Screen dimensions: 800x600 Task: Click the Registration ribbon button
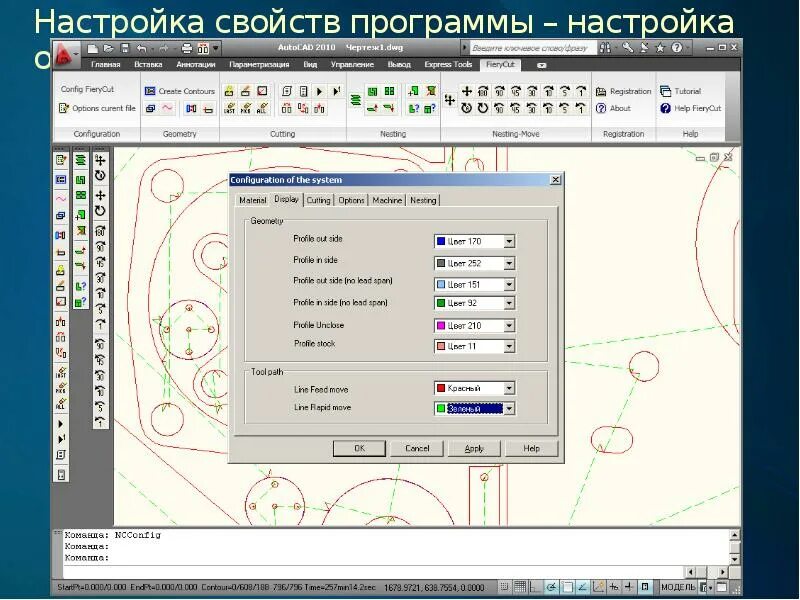[x=623, y=91]
